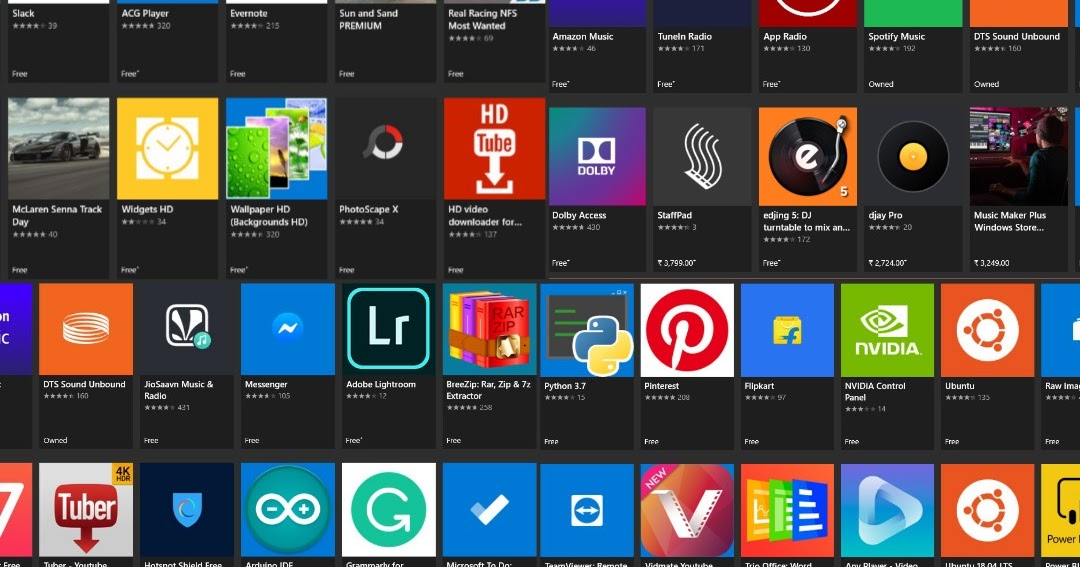
Task: Open the Trio Office Word icon
Action: point(787,511)
